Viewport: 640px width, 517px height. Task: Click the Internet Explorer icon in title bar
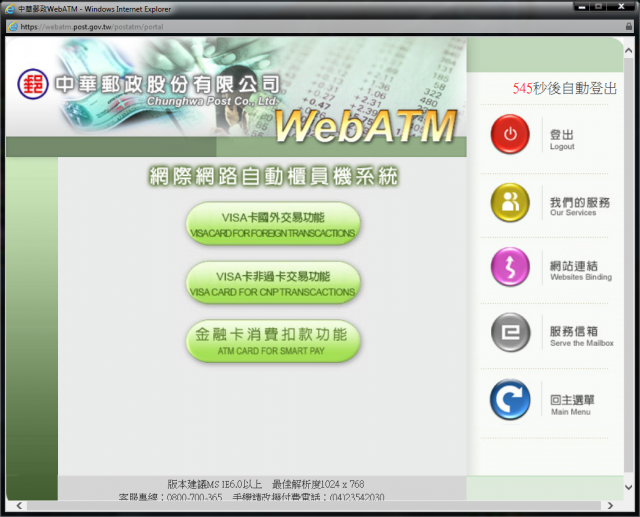(x=9, y=9)
